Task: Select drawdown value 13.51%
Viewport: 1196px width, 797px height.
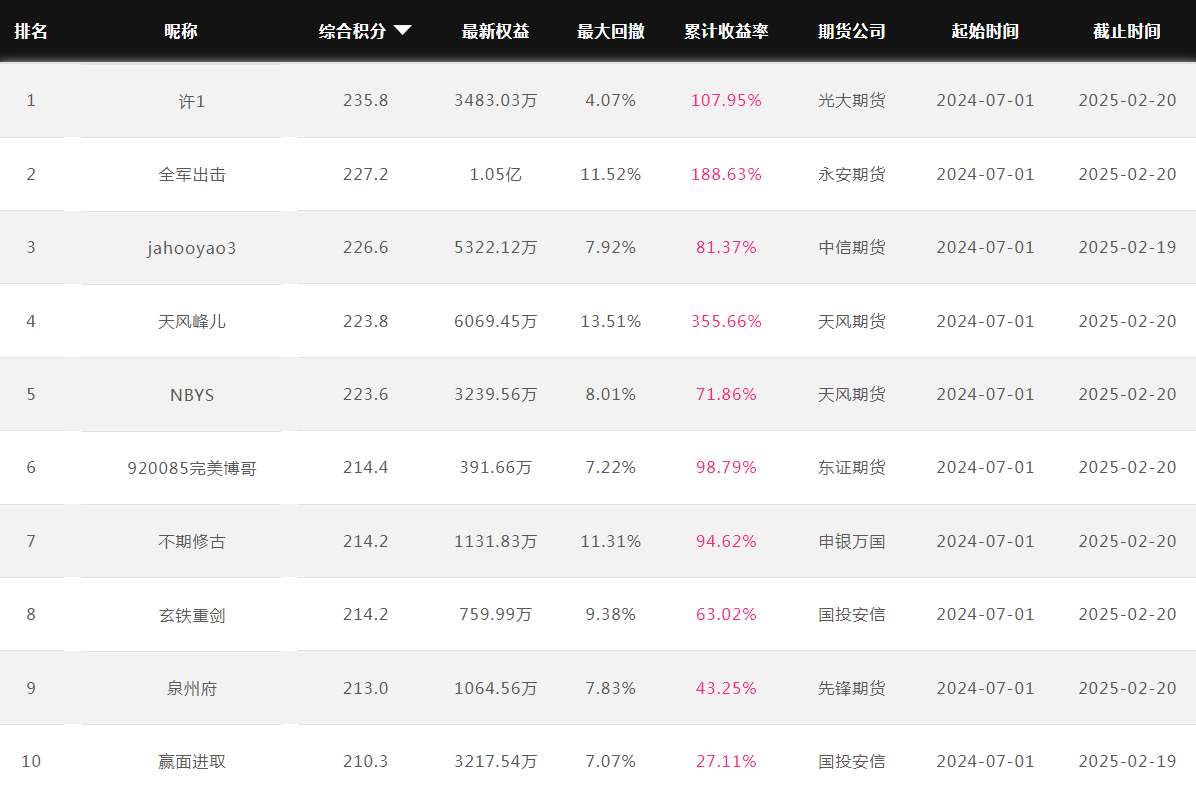Action: (x=611, y=322)
